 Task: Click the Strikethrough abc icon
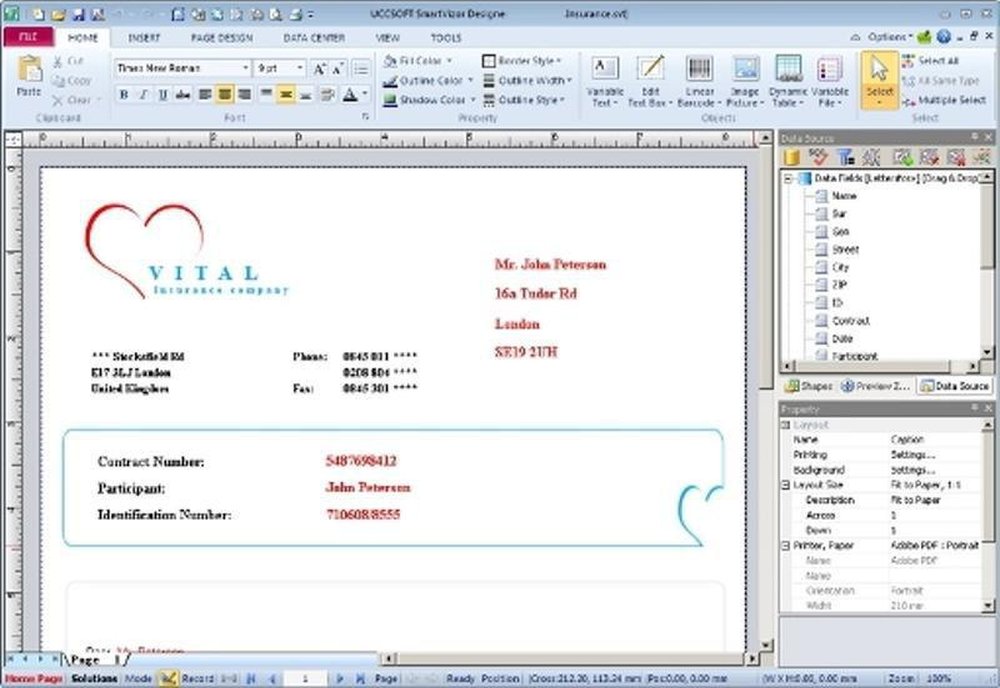pos(183,95)
